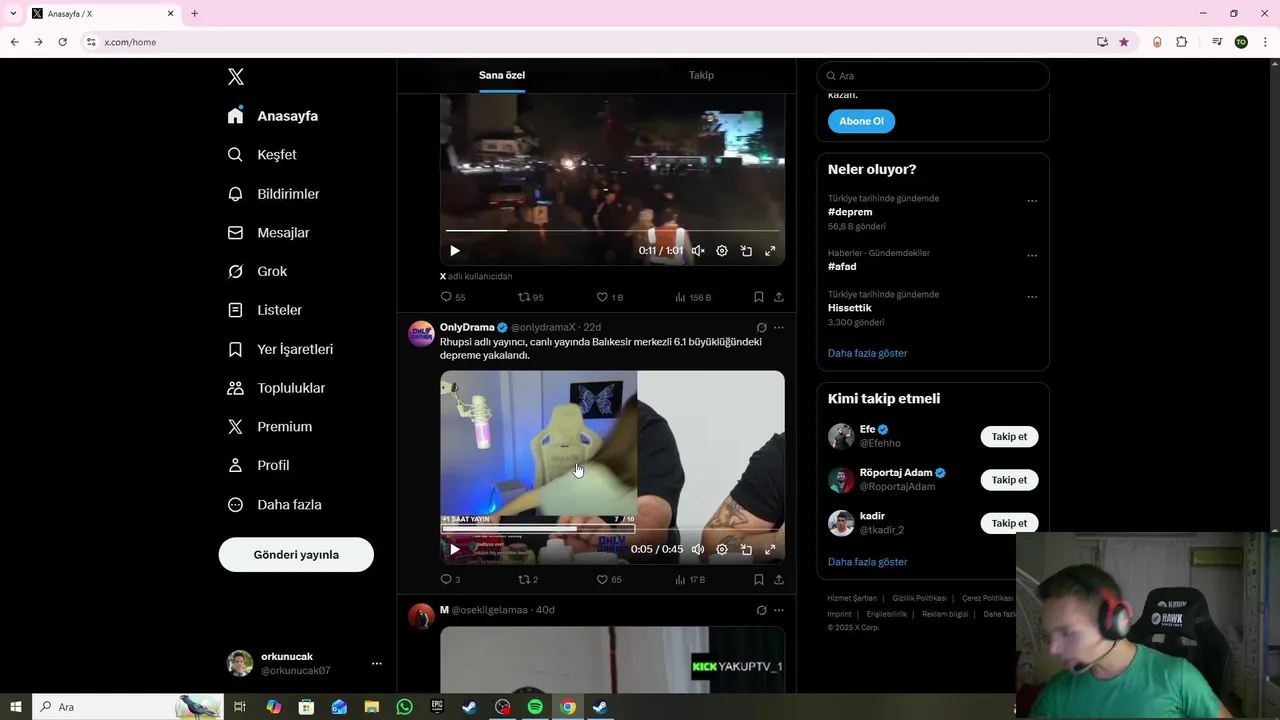The height and width of the screenshot is (720, 1280).
Task: Like the OnlyDrama post with 65 likes
Action: 609,579
